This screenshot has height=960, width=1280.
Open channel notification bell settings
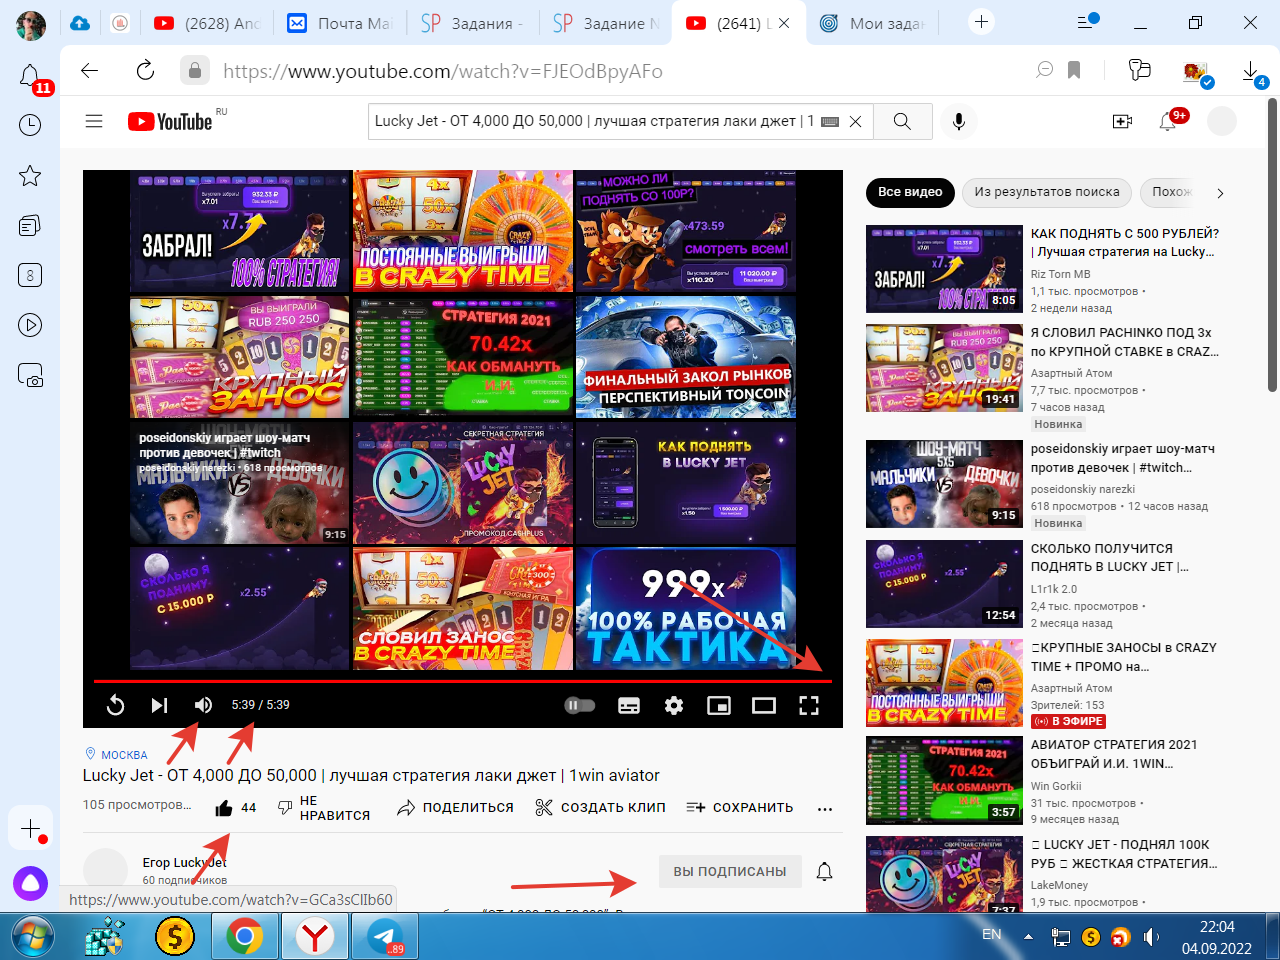click(824, 871)
